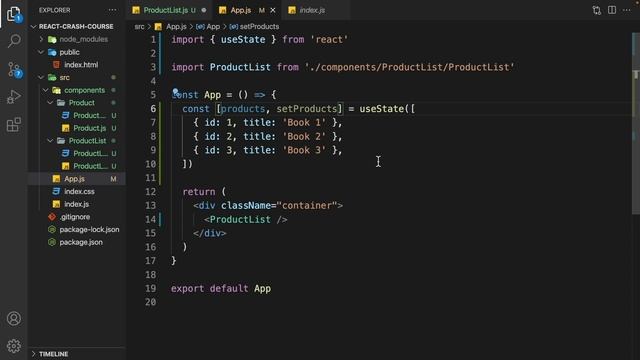The height and width of the screenshot is (360, 640).
Task: Click the EXPLORER panel title
Action: [x=55, y=10]
